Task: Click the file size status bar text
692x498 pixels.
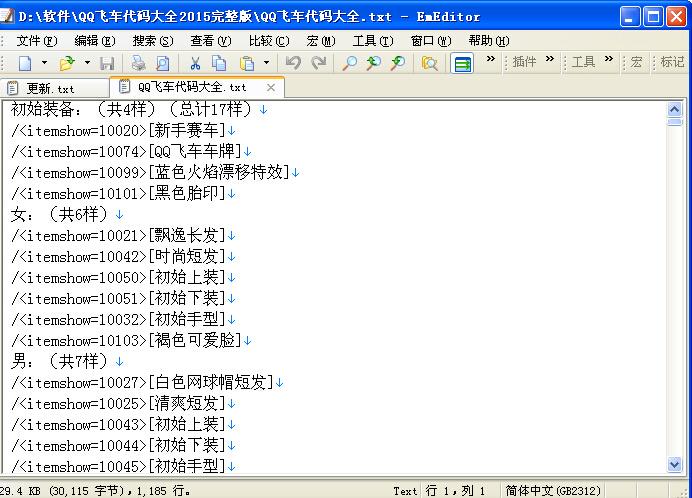Action: pos(94,490)
